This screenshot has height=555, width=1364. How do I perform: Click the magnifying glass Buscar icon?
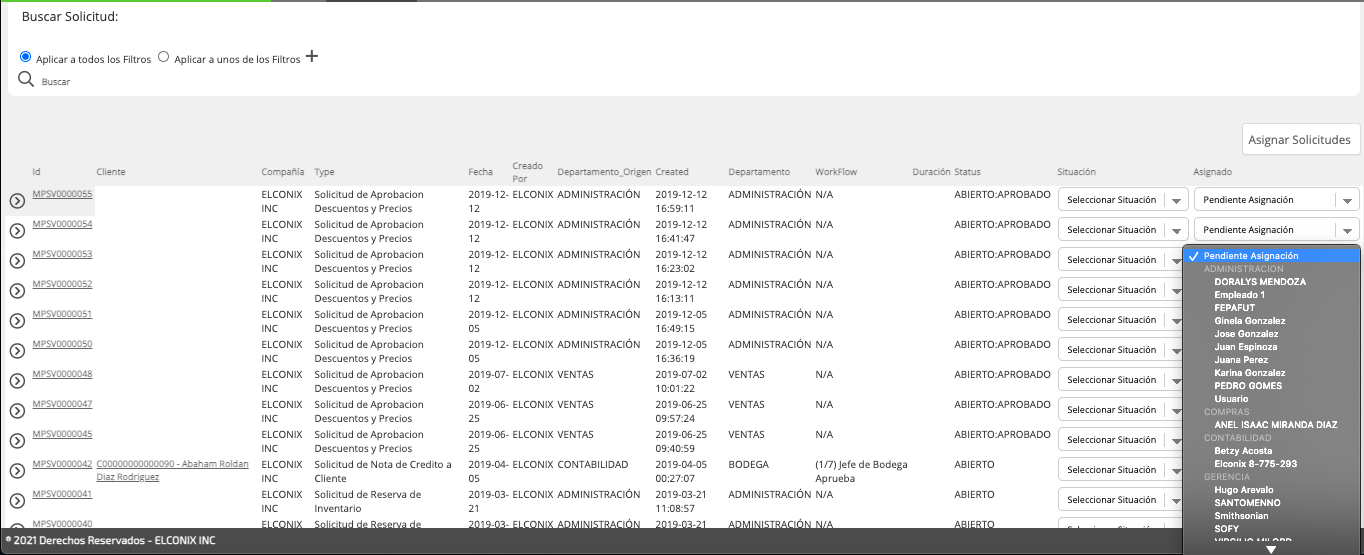26,80
